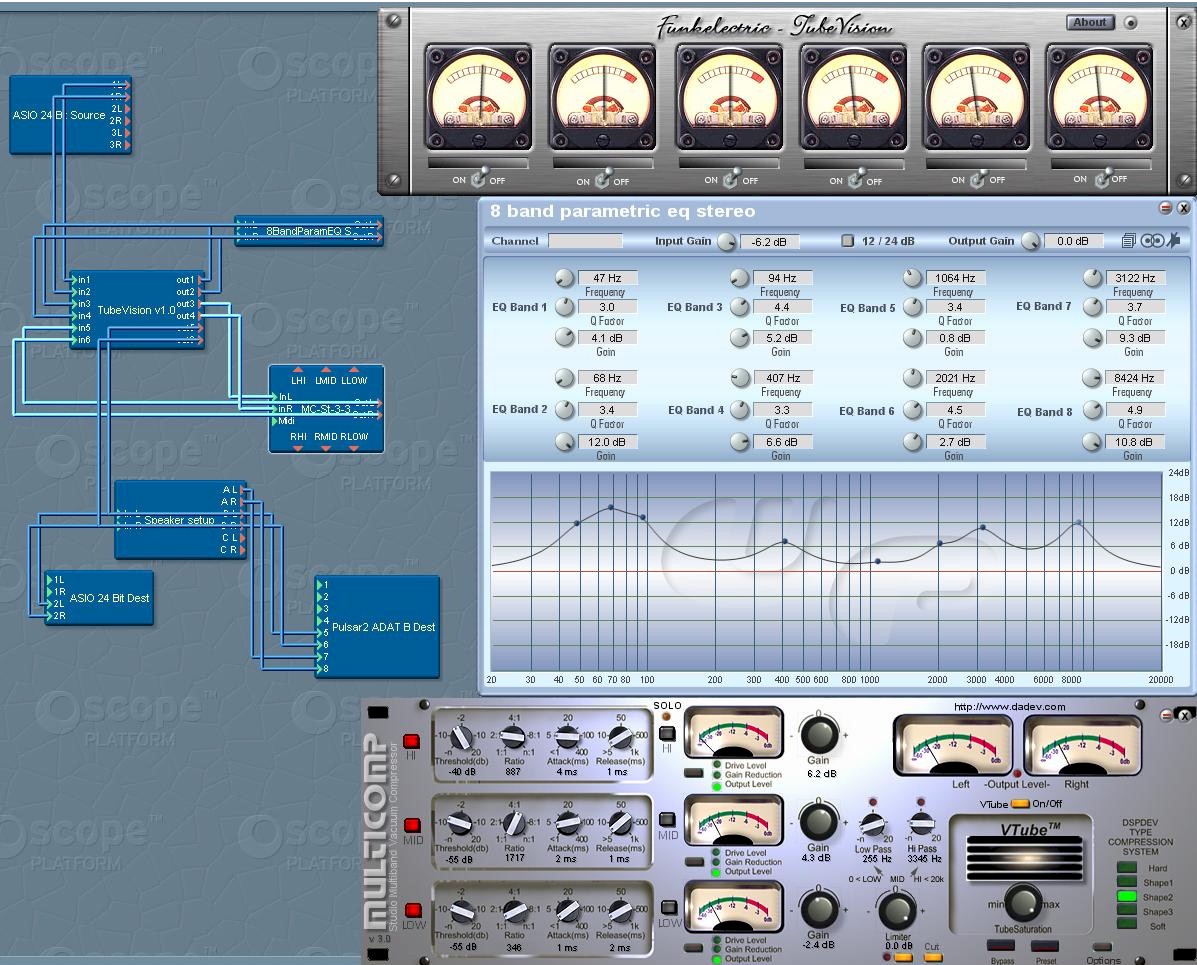Click the TubeSaturation knob
Image resolution: width=1197 pixels, height=965 pixels.
click(x=1022, y=904)
